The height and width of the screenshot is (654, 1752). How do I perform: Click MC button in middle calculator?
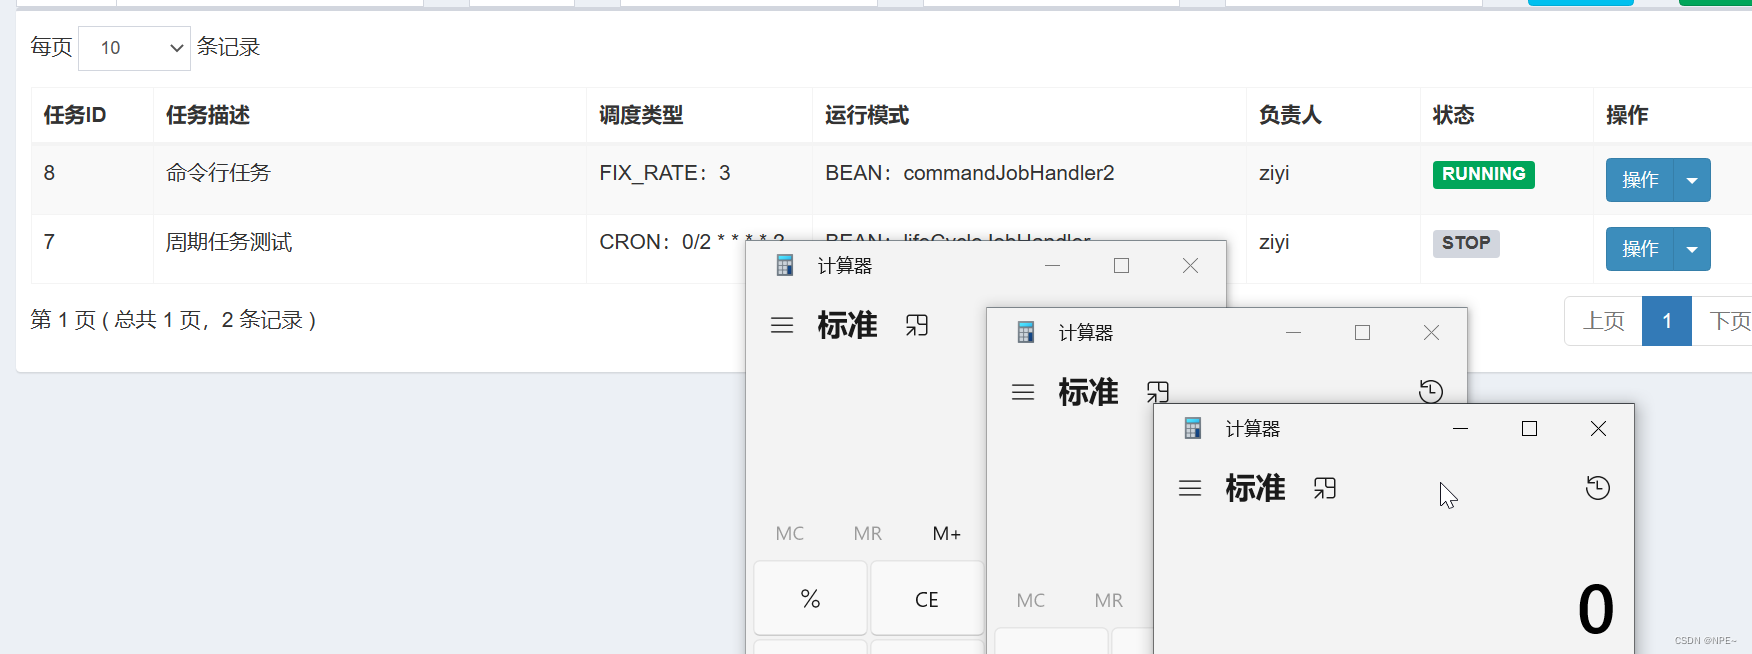[x=1031, y=601]
